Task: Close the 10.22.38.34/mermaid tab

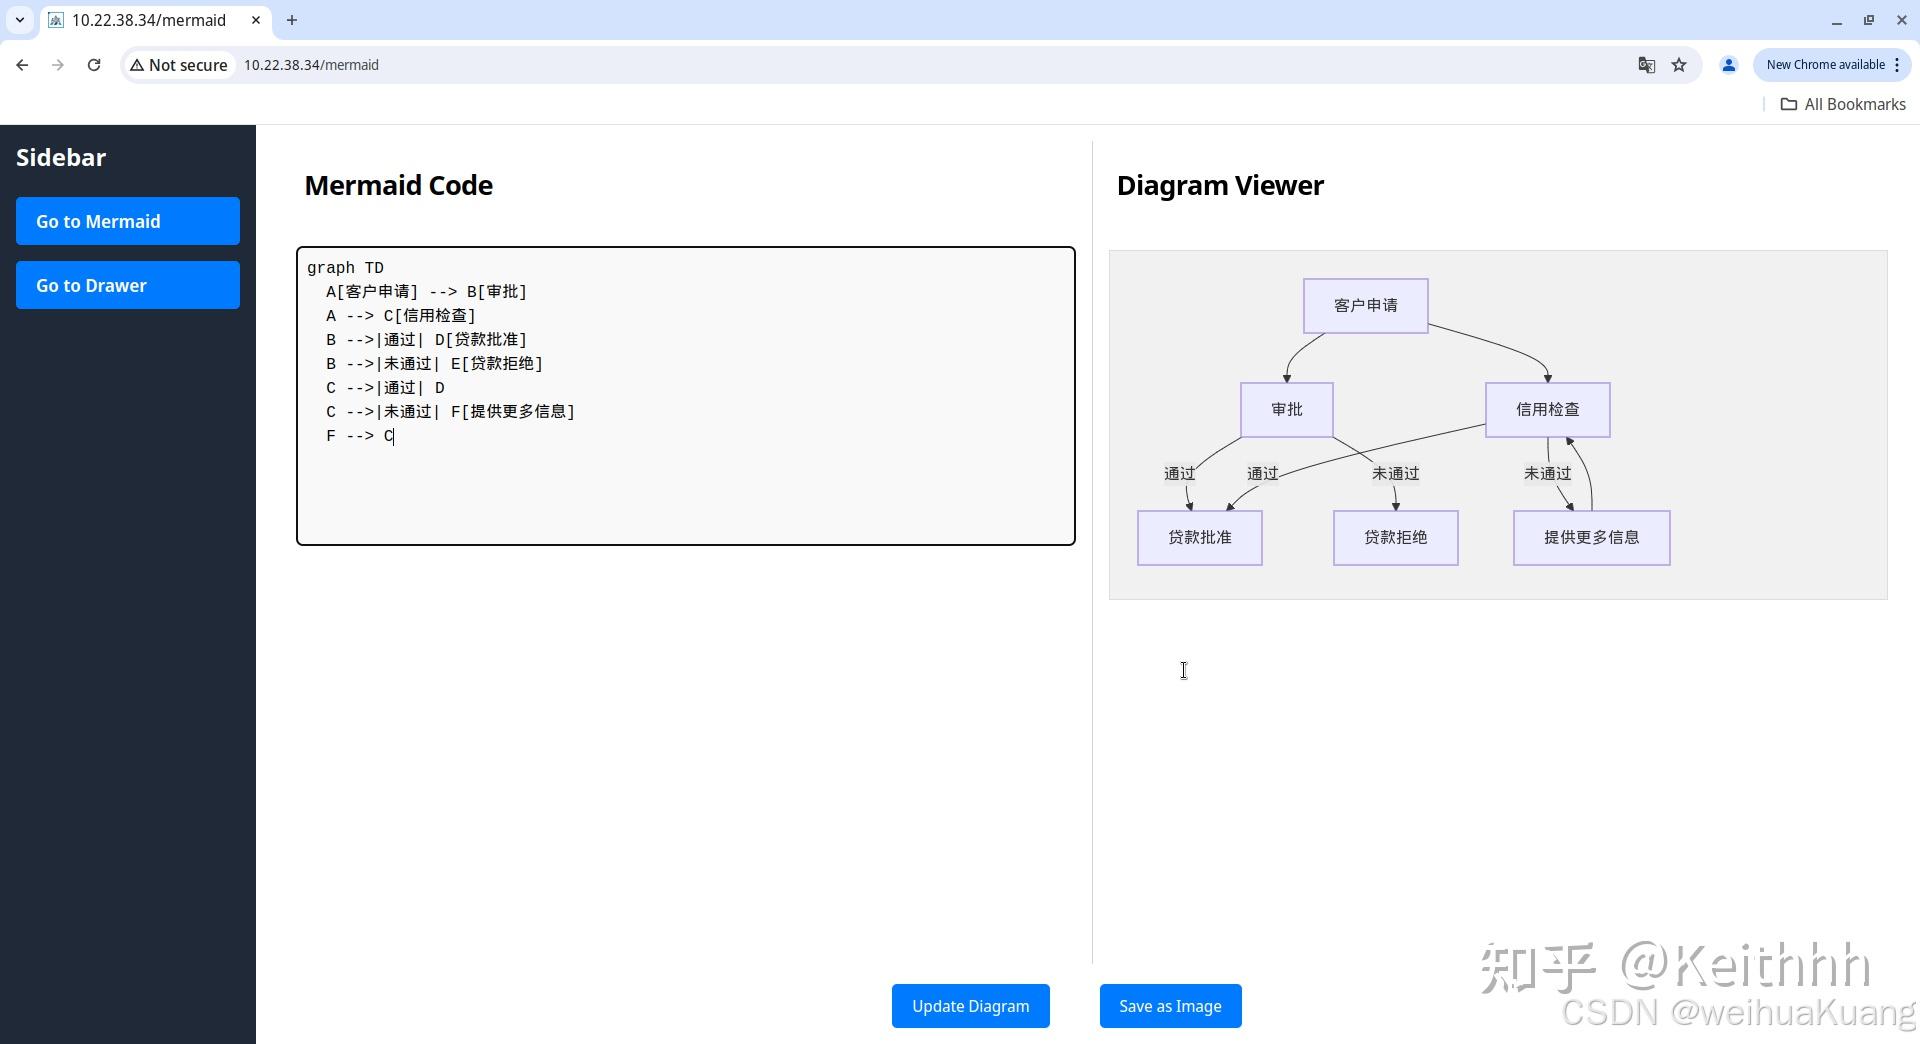Action: [x=256, y=20]
